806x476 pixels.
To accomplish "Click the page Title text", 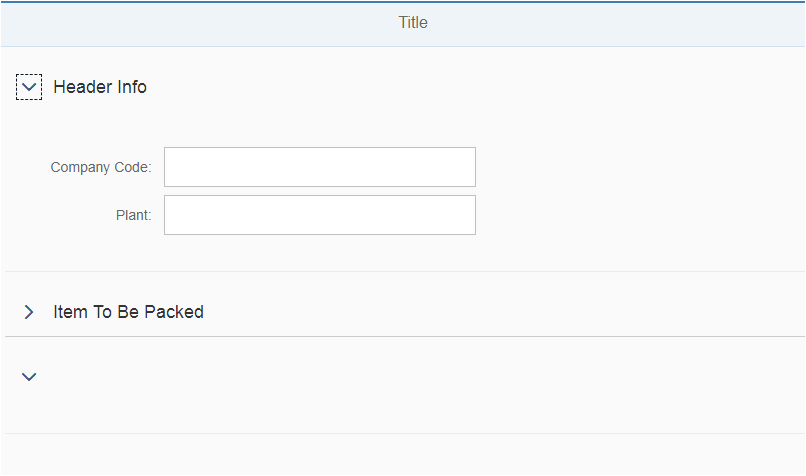I will click(x=413, y=22).
